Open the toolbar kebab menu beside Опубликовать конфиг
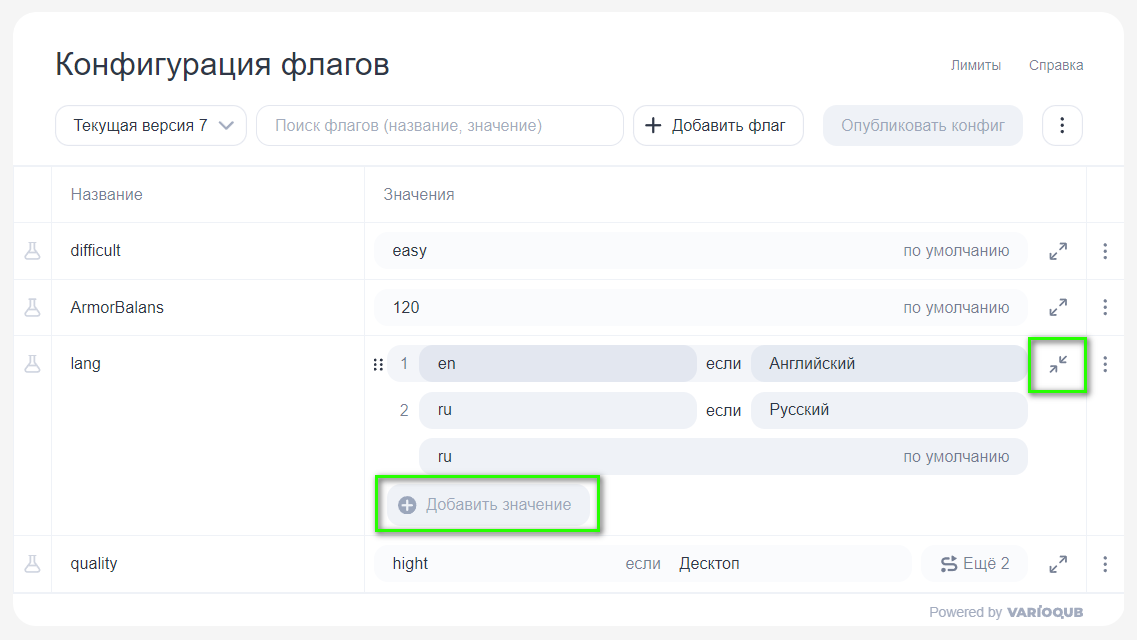The width and height of the screenshot is (1137, 640). click(1062, 125)
